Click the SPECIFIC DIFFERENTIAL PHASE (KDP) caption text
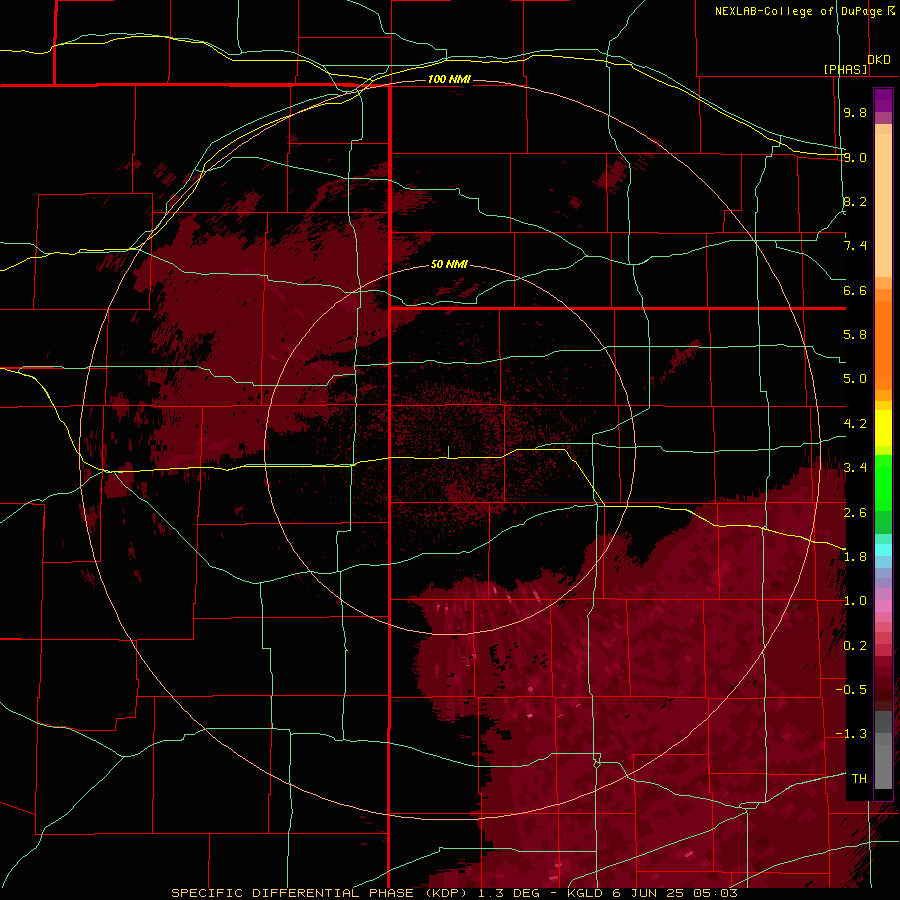 pyautogui.click(x=319, y=893)
